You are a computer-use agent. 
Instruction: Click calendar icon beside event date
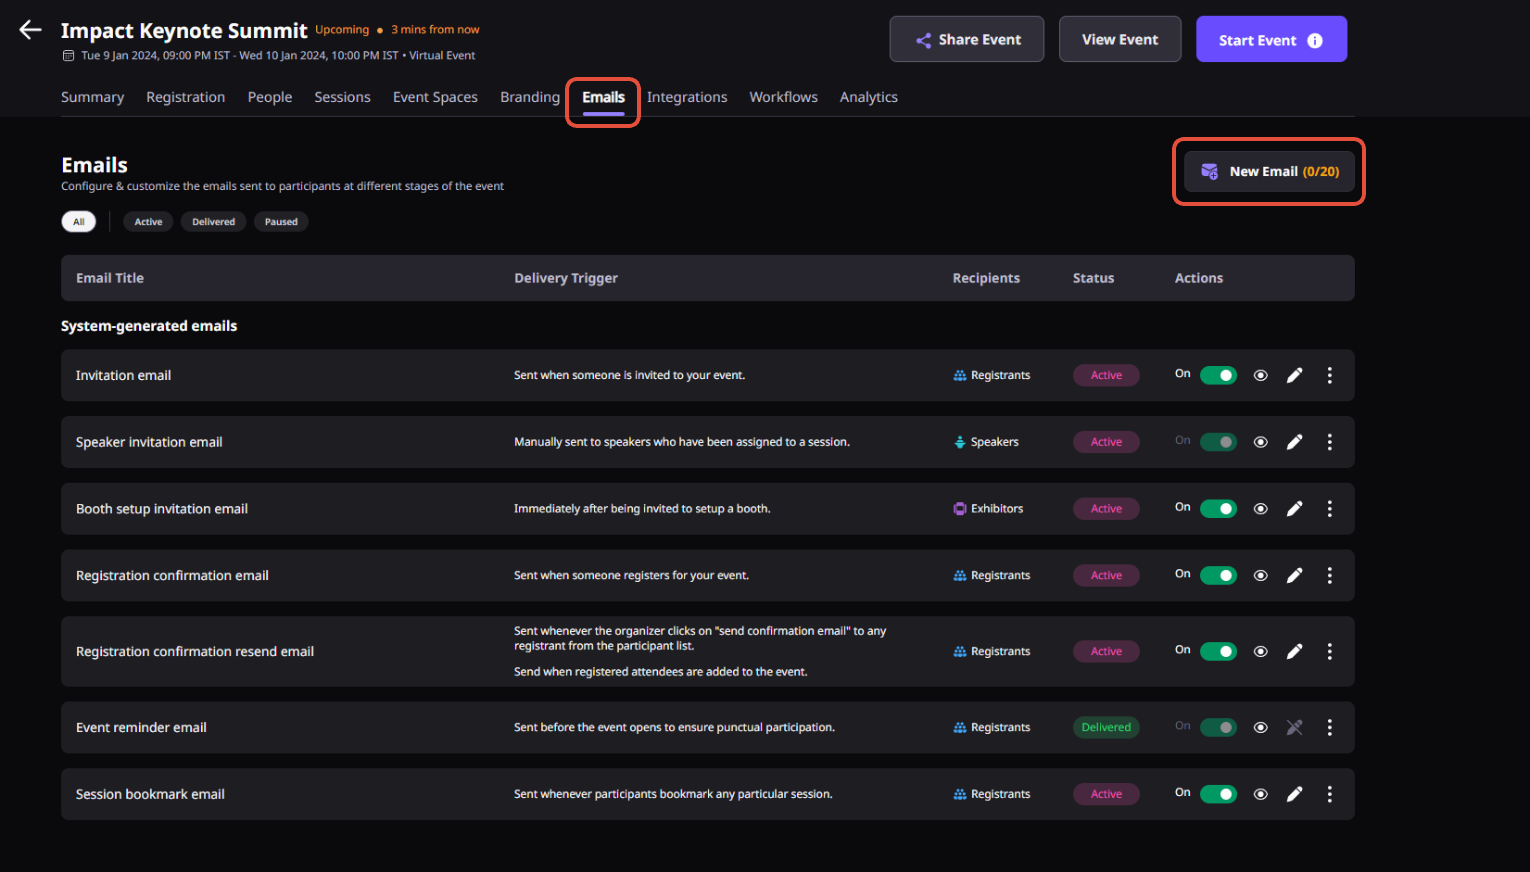(68, 56)
